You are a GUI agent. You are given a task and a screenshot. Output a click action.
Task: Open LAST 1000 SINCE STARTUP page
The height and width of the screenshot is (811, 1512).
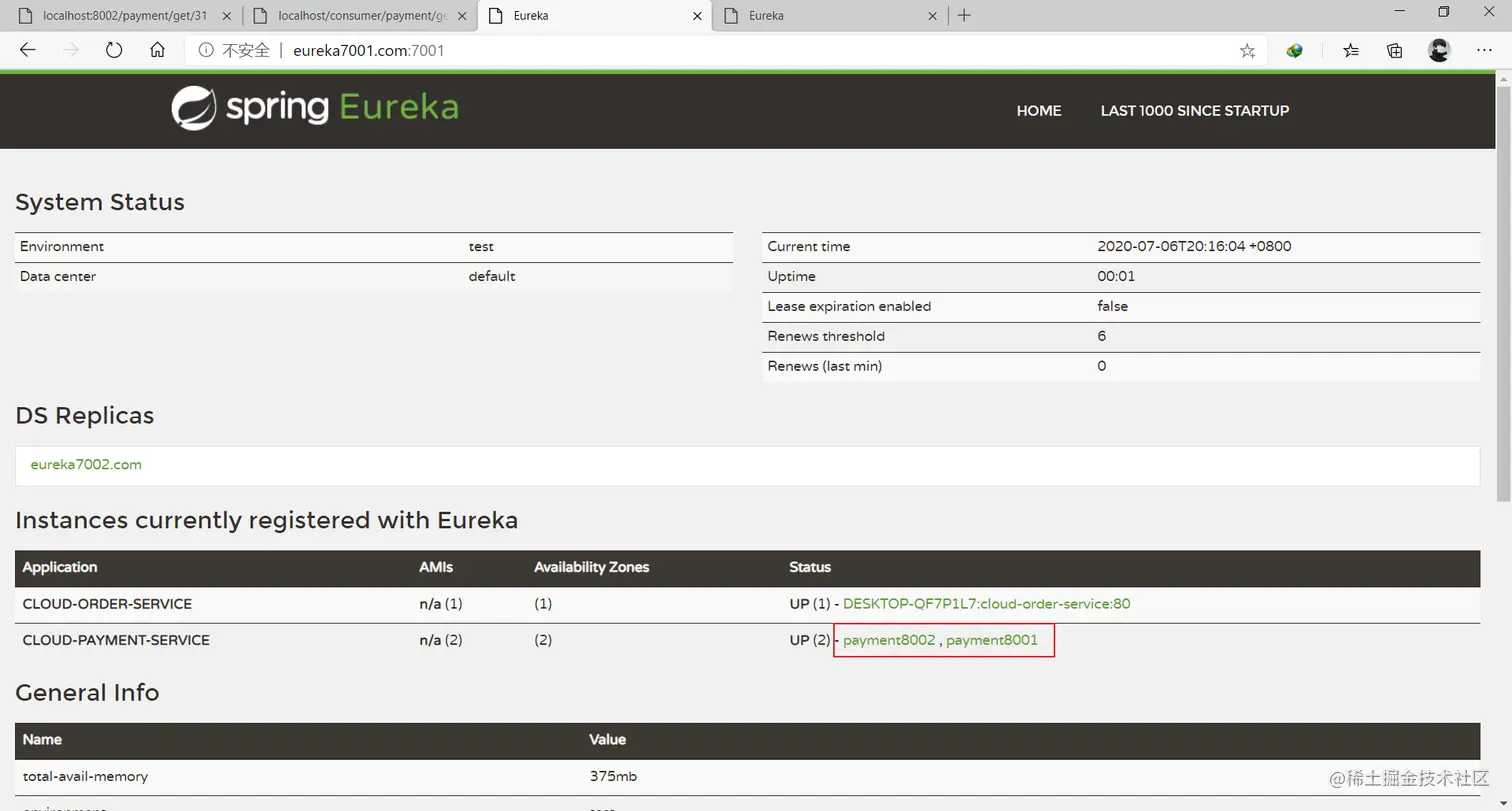tap(1195, 111)
